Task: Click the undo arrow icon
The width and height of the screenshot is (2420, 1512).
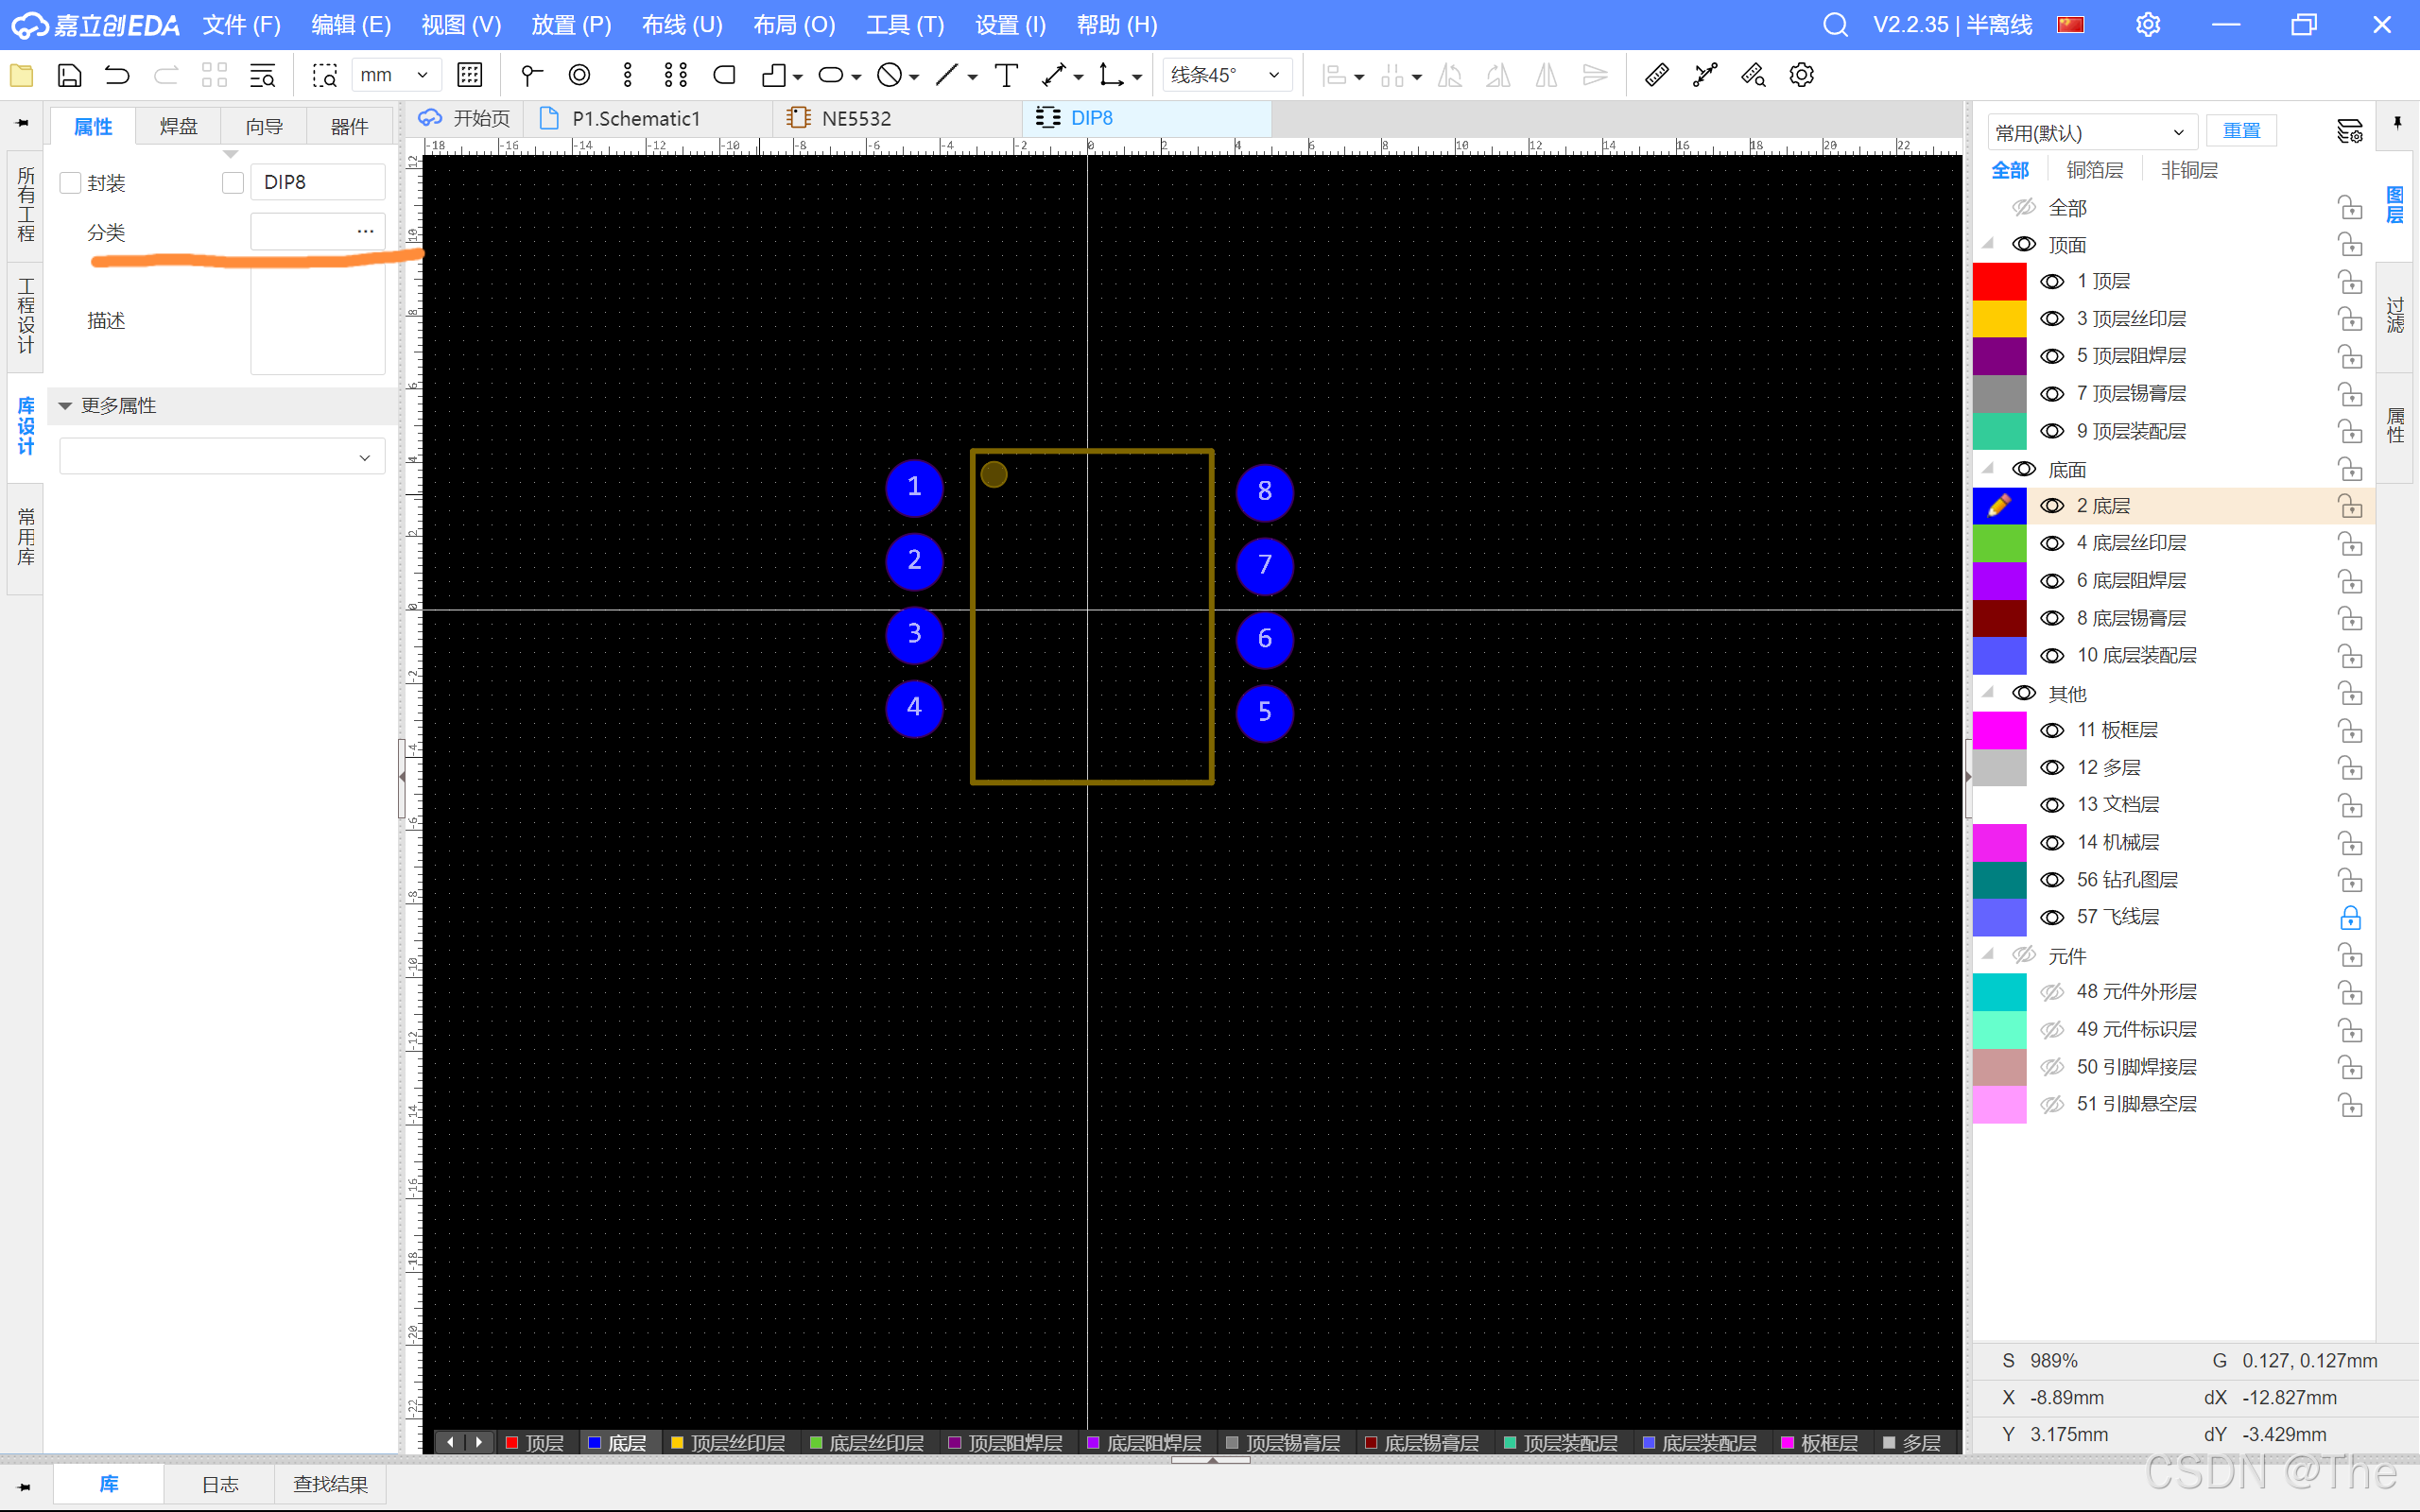Action: [117, 75]
